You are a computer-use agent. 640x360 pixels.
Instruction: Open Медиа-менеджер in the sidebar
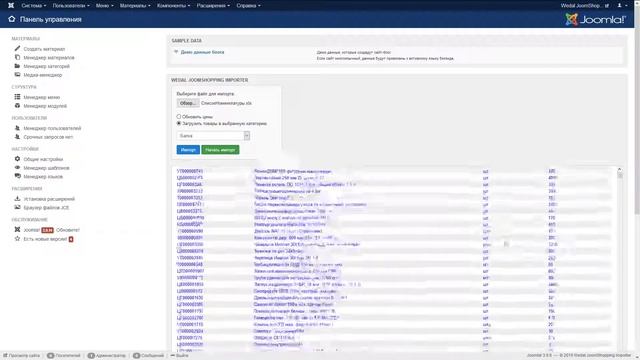[42, 75]
